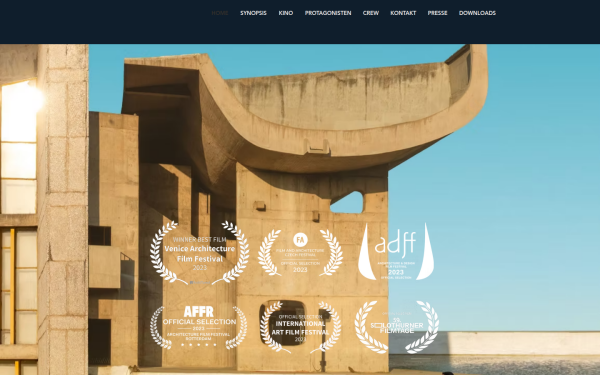Image resolution: width=600 pixels, height=375 pixels.
Task: Click the adff festival logo
Action: point(396,251)
